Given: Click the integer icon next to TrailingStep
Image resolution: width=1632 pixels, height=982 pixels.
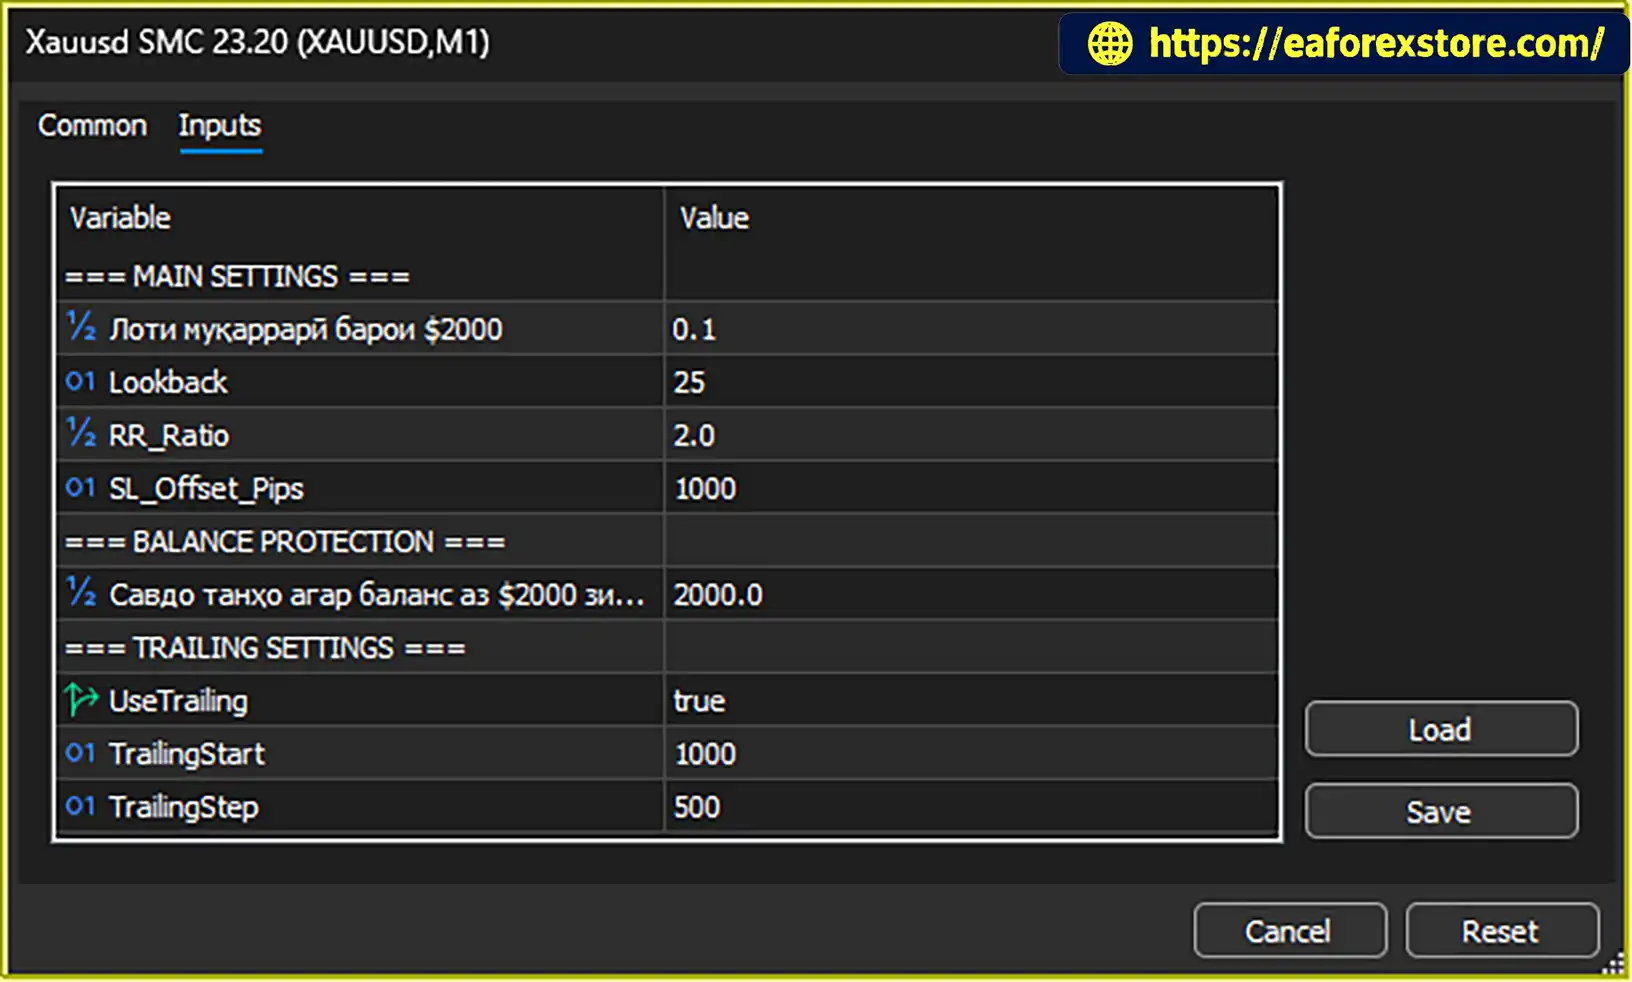Looking at the screenshot, I should pos(81,805).
